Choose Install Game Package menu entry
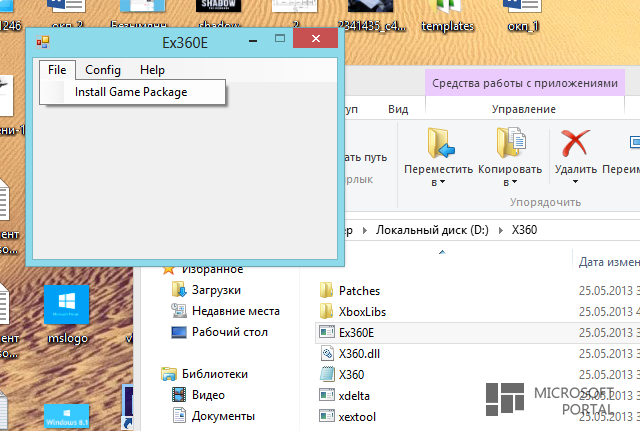Viewport: 640px width, 431px height. pos(132,92)
